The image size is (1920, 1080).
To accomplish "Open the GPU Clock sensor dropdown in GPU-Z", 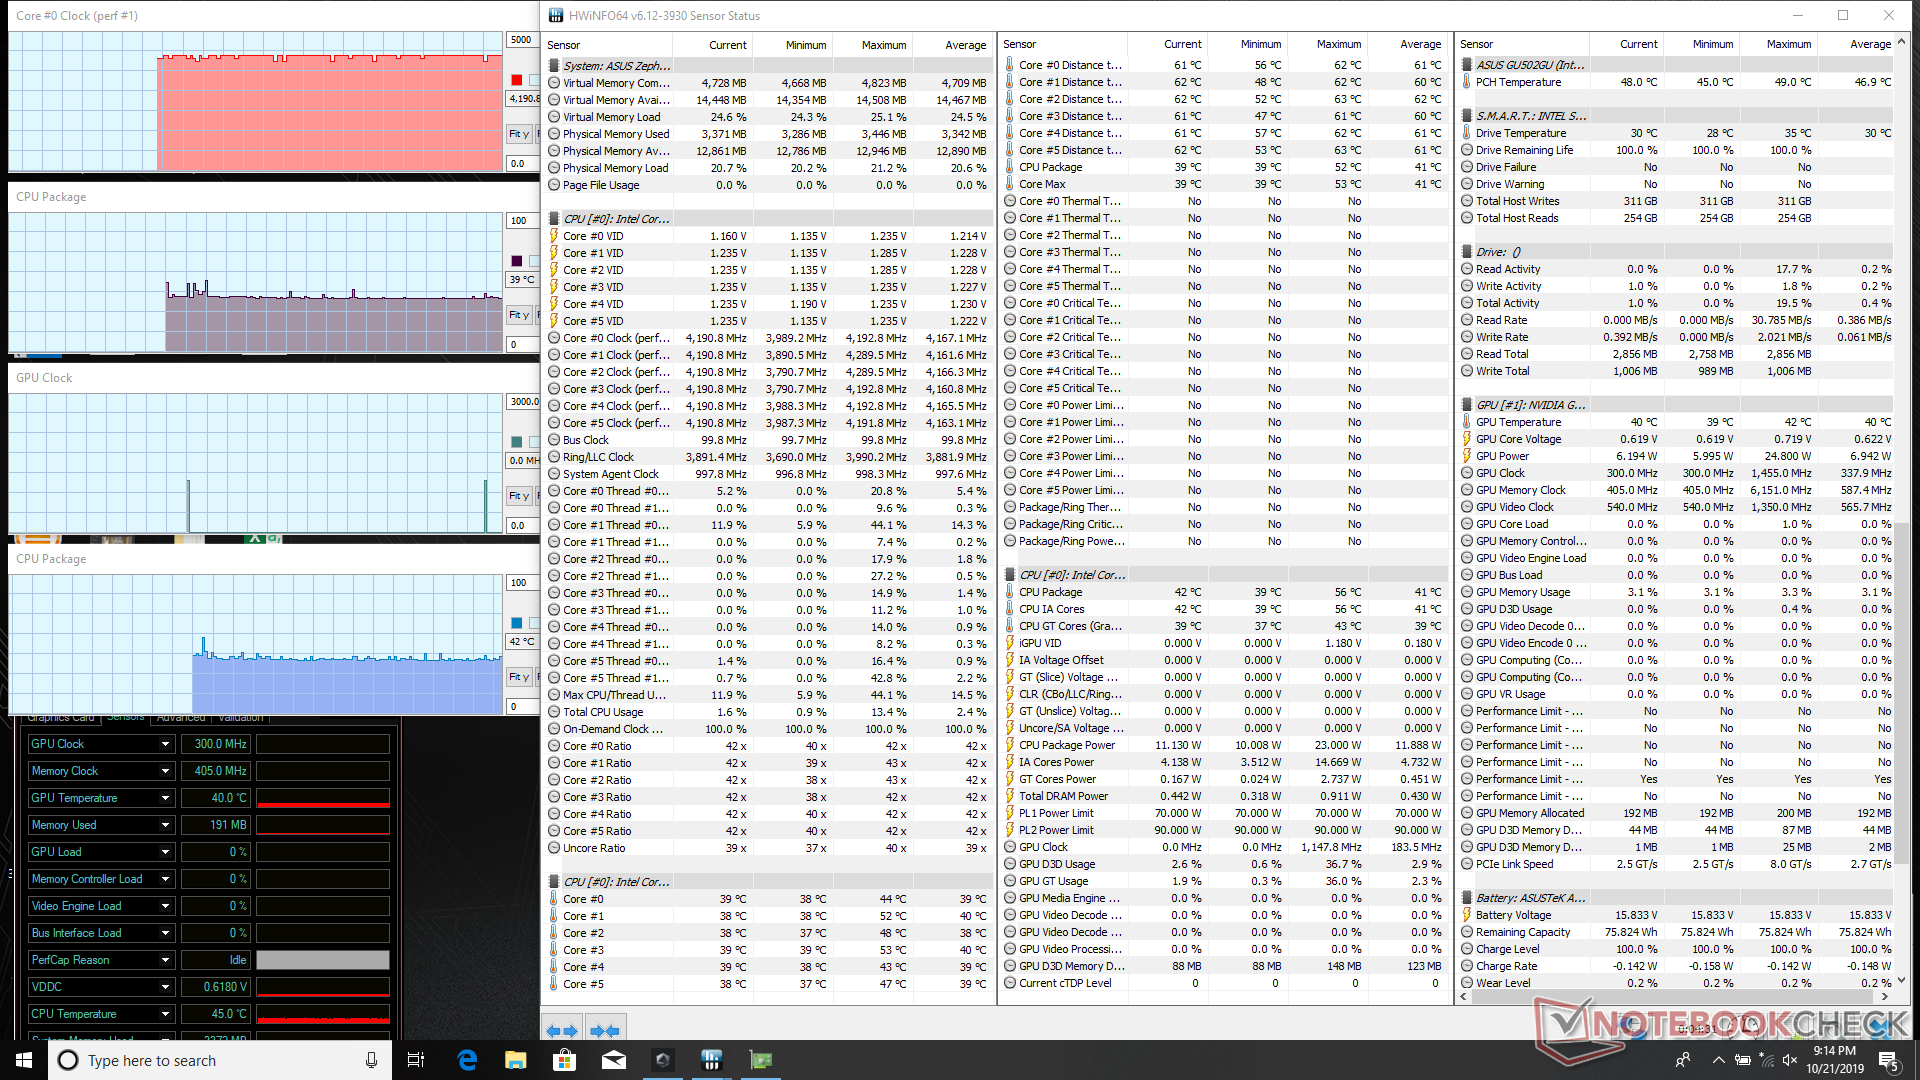I will (165, 744).
